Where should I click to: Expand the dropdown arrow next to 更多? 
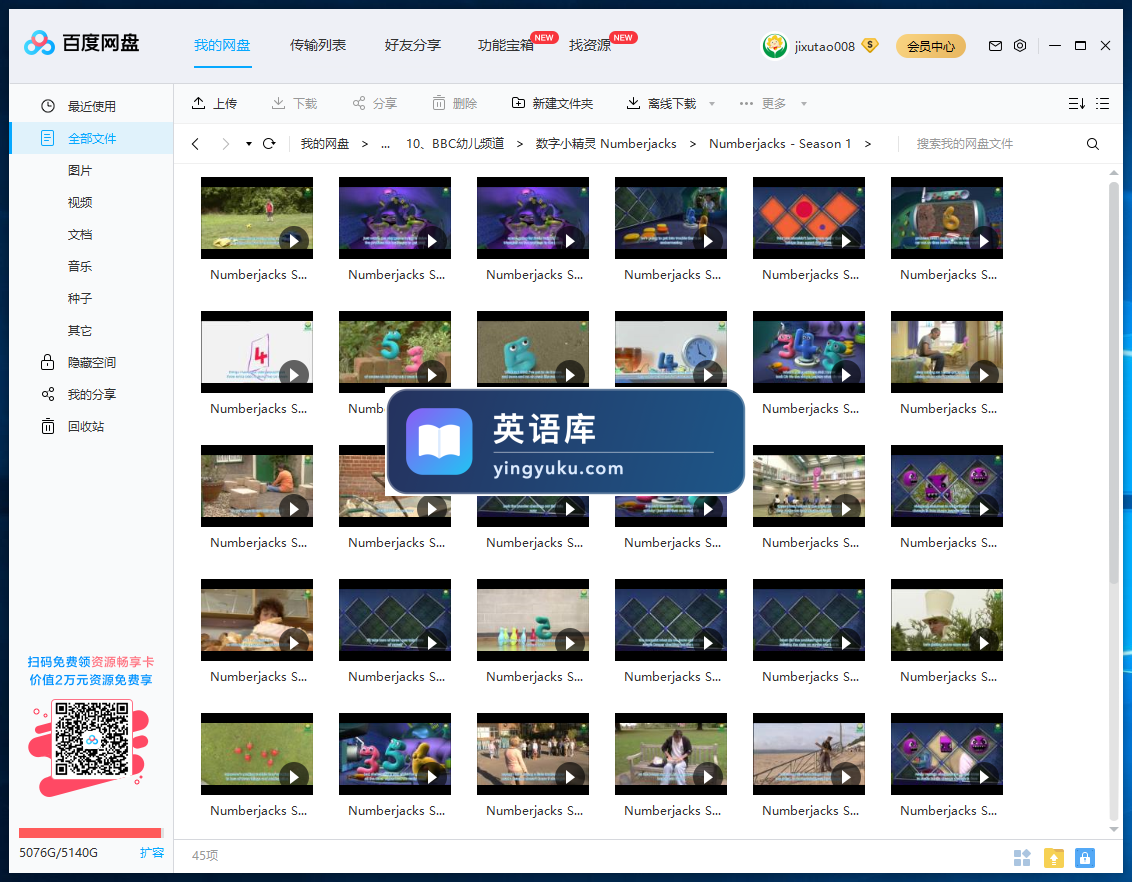804,104
